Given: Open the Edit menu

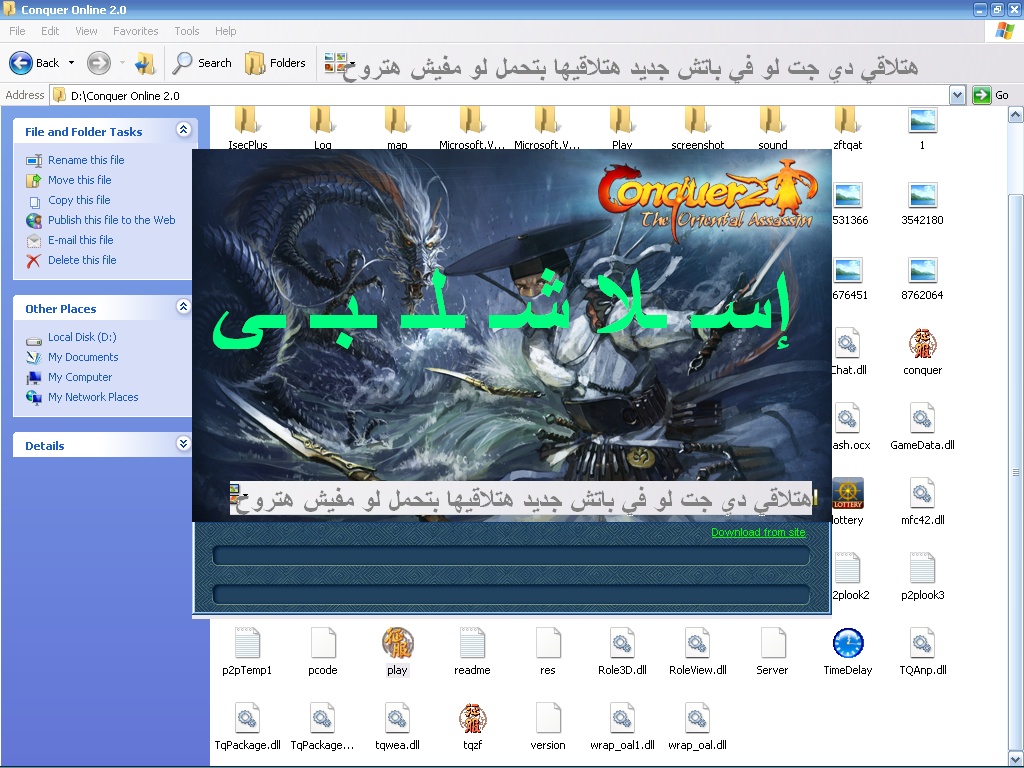Looking at the screenshot, I should pos(50,31).
